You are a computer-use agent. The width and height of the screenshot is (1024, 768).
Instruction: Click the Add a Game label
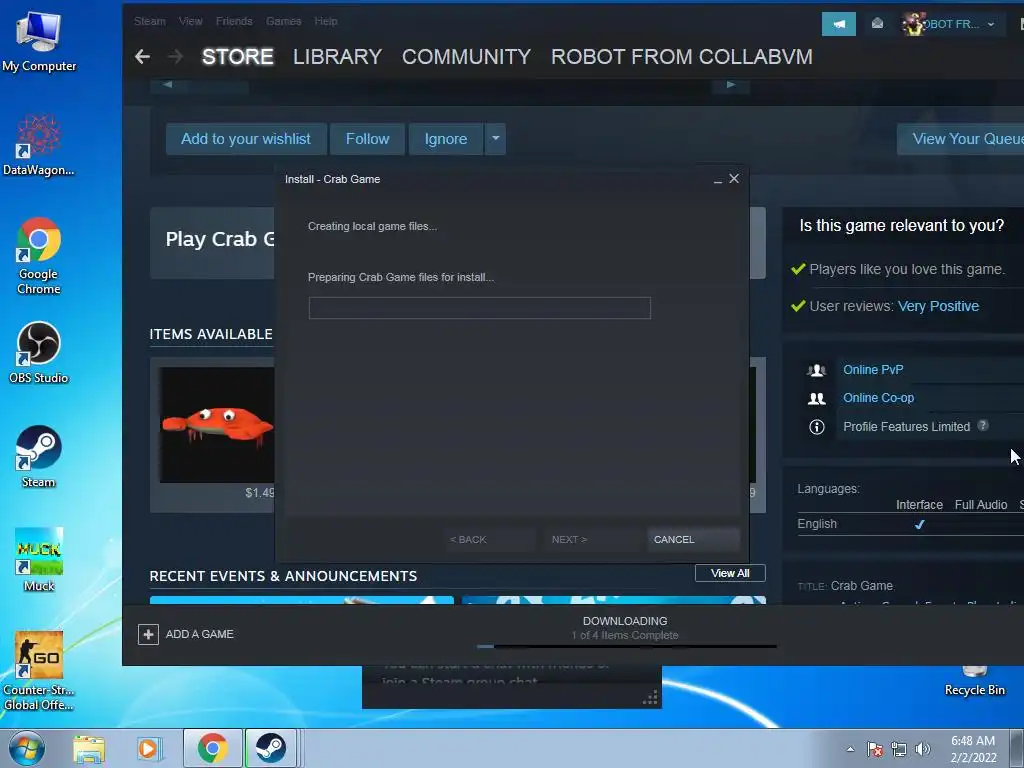pyautogui.click(x=199, y=634)
